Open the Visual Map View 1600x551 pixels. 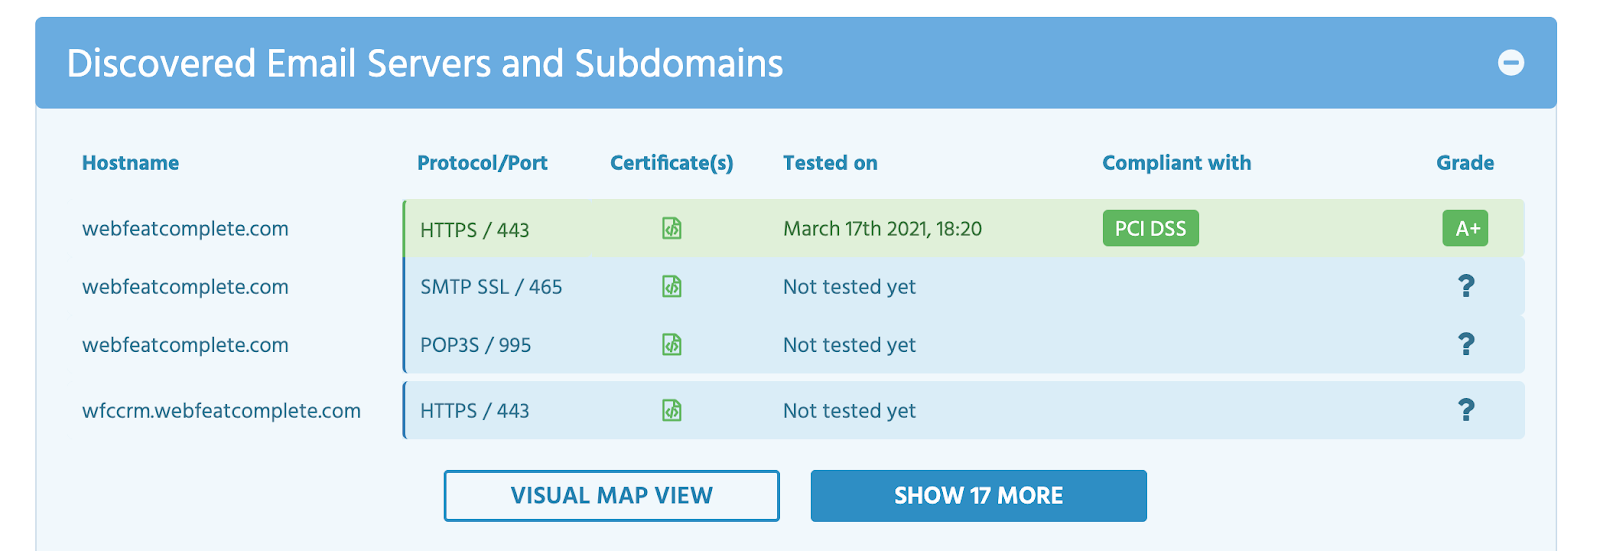[x=611, y=496]
